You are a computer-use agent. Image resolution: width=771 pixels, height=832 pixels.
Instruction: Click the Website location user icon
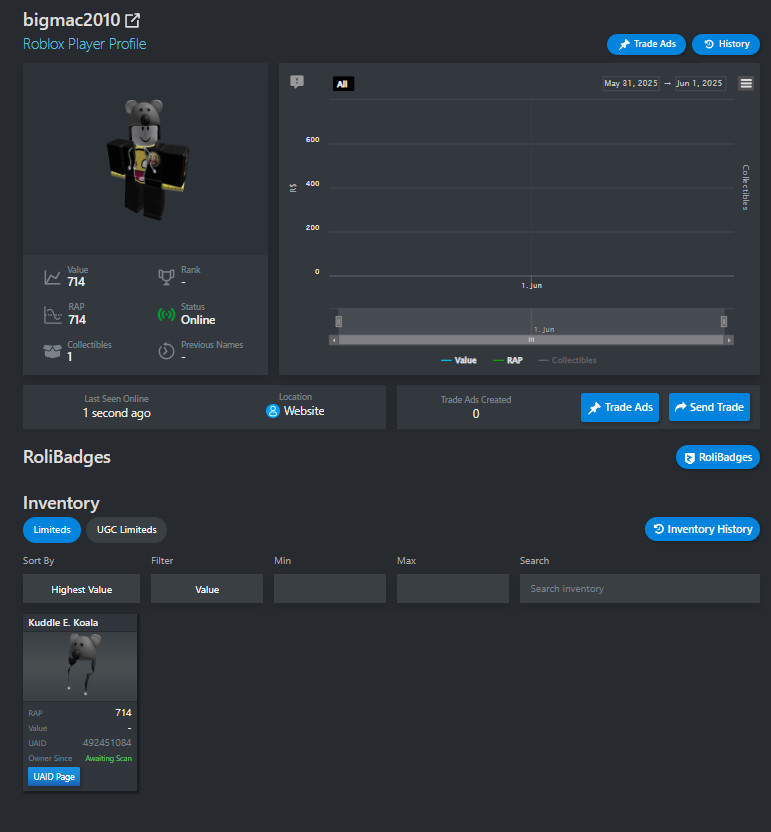click(x=273, y=411)
